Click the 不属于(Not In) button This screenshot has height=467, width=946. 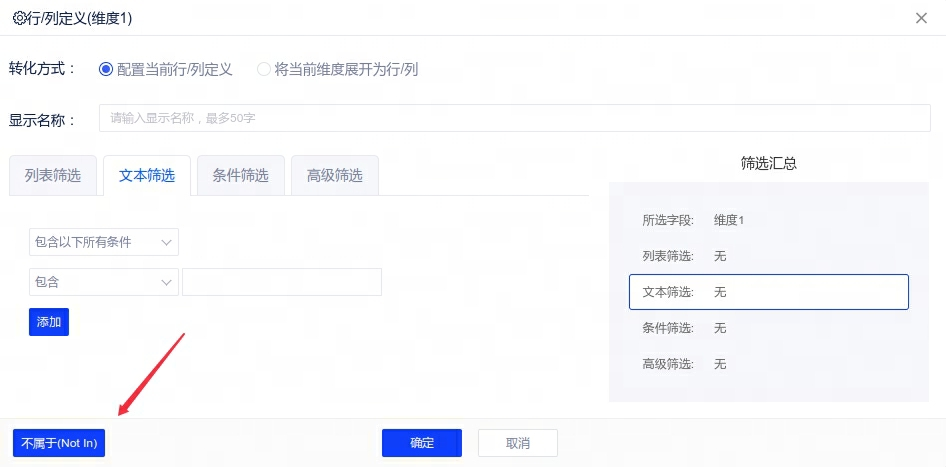click(x=59, y=443)
